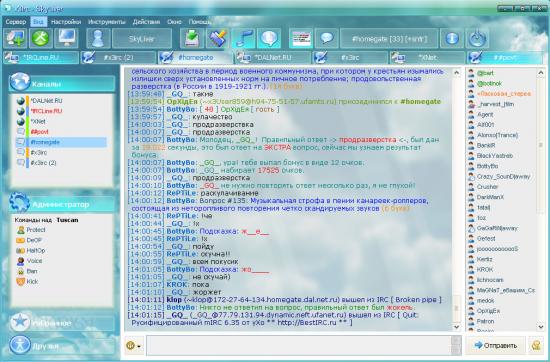
Task: Click the chat scrollbar down arrow
Action: tap(456, 327)
